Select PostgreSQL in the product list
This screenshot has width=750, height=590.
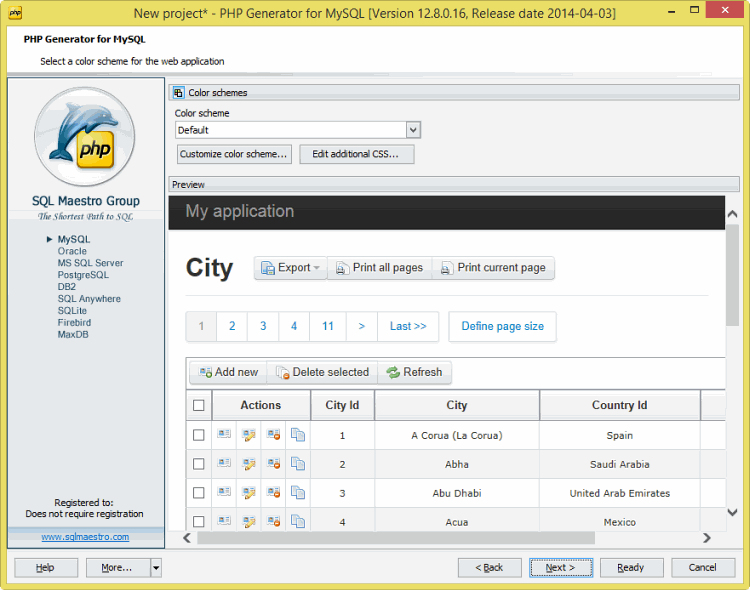point(83,275)
